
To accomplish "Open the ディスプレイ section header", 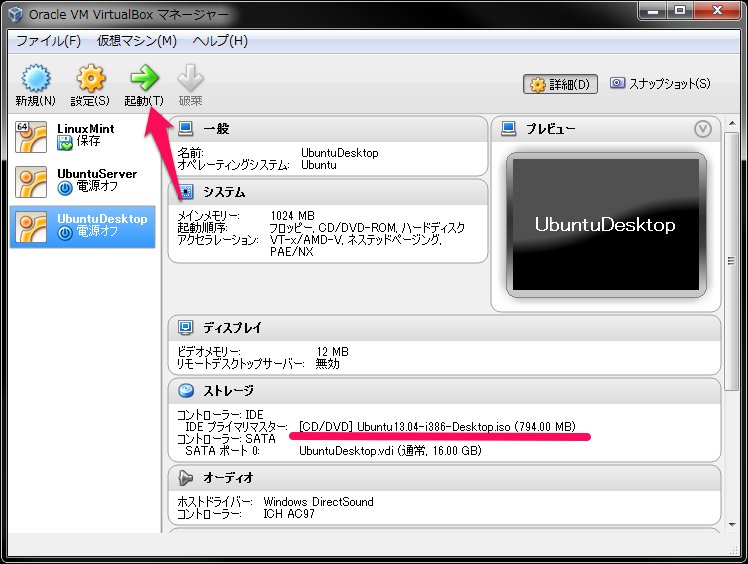I will pos(444,328).
